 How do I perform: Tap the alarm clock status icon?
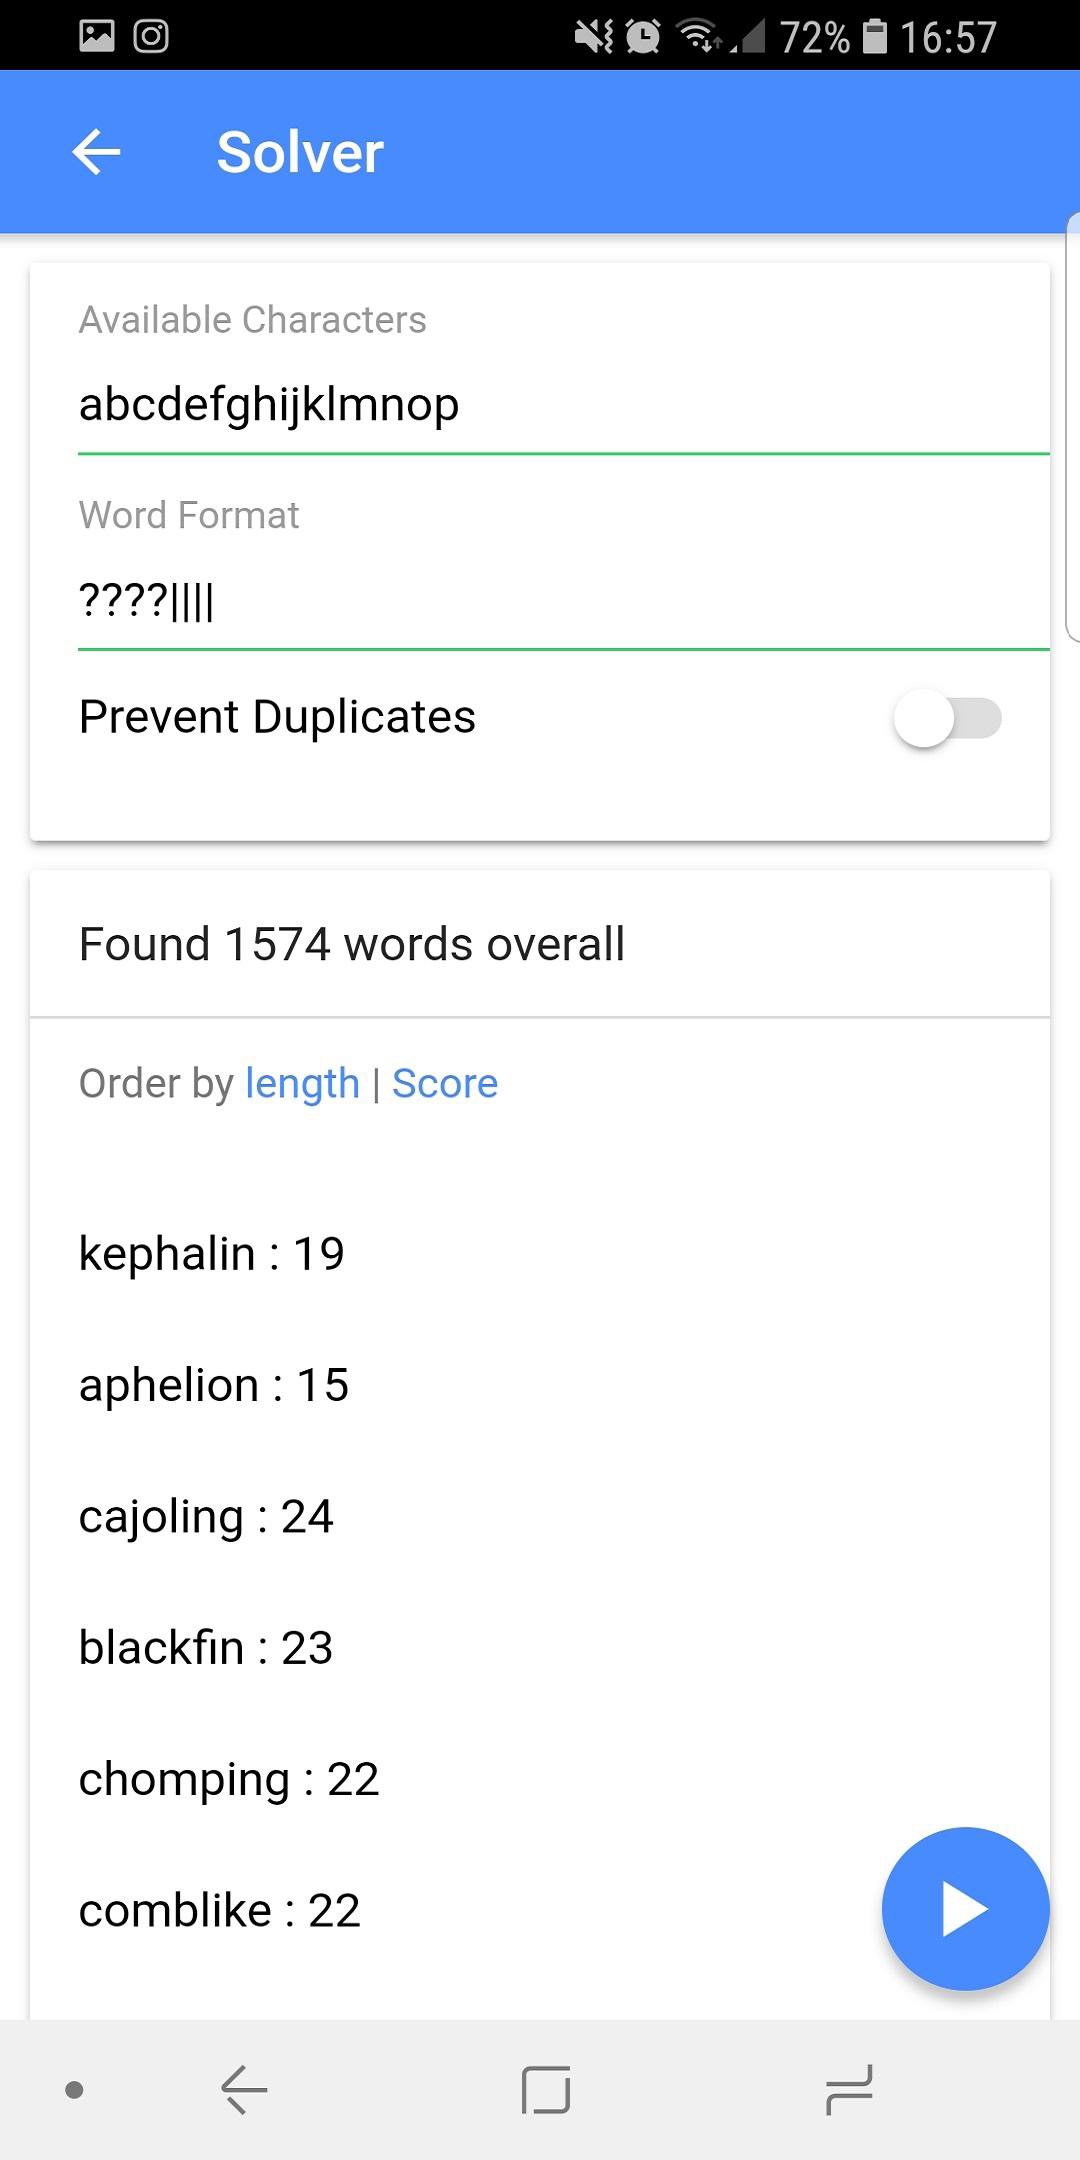[643, 37]
